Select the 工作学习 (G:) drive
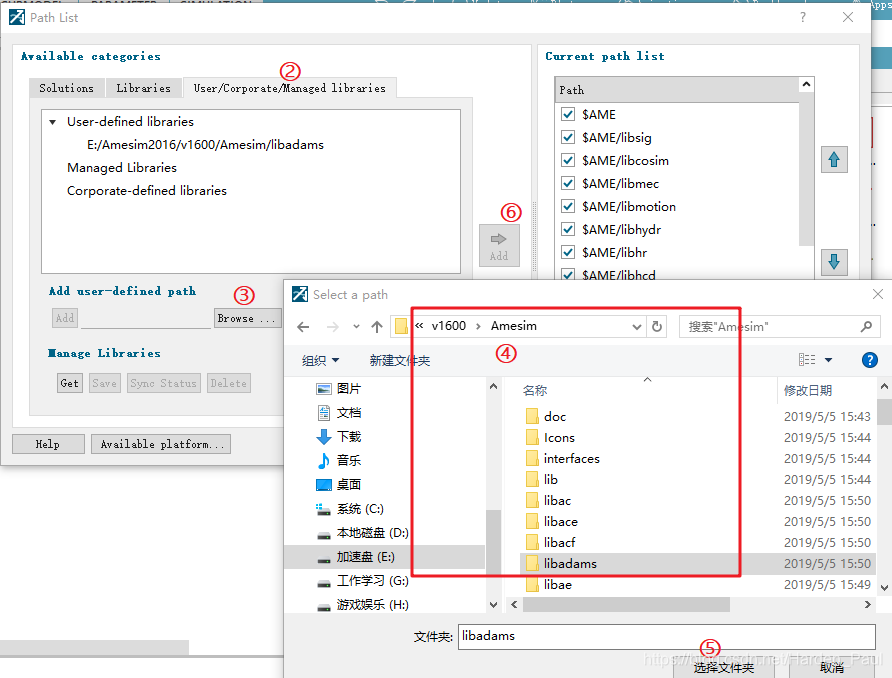892x678 pixels. pos(362,581)
